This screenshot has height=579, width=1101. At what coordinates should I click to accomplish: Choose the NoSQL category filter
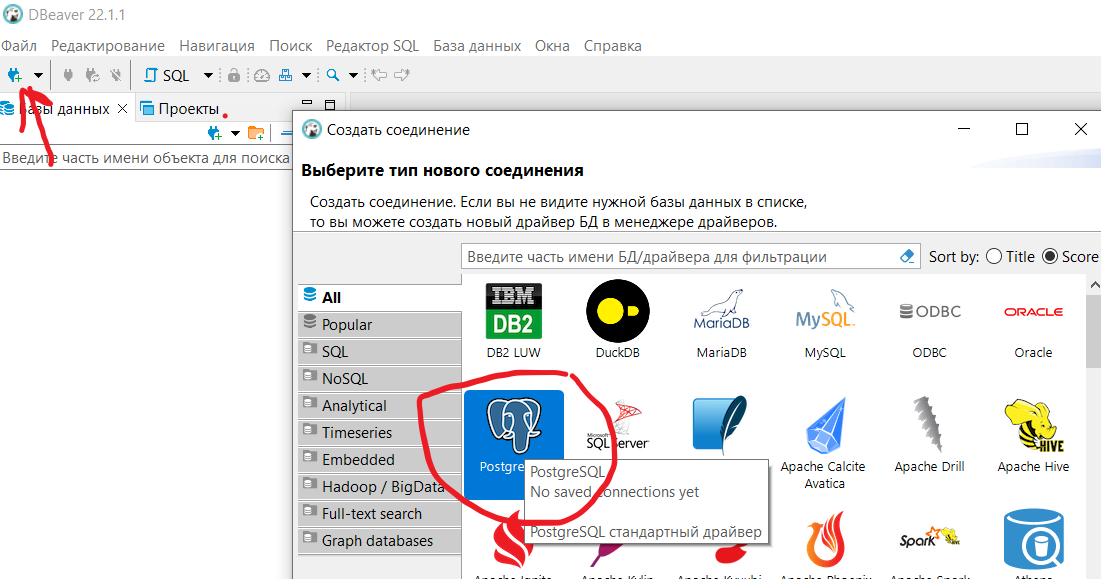[x=345, y=379]
